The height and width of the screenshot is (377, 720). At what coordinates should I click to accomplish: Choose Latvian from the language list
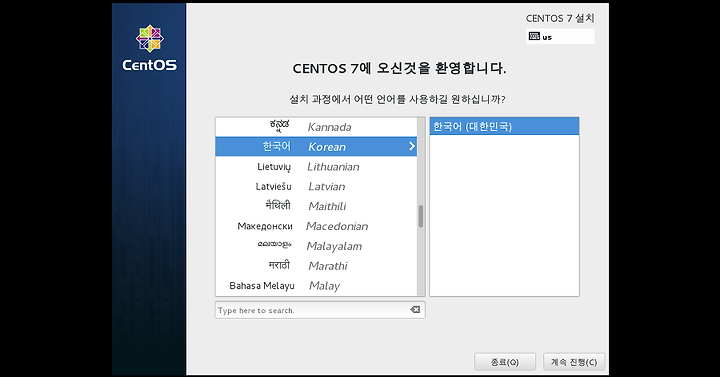(x=316, y=186)
